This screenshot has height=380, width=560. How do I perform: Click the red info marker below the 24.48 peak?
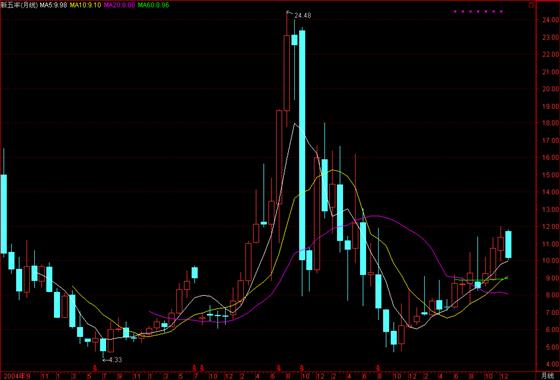tap(279, 367)
